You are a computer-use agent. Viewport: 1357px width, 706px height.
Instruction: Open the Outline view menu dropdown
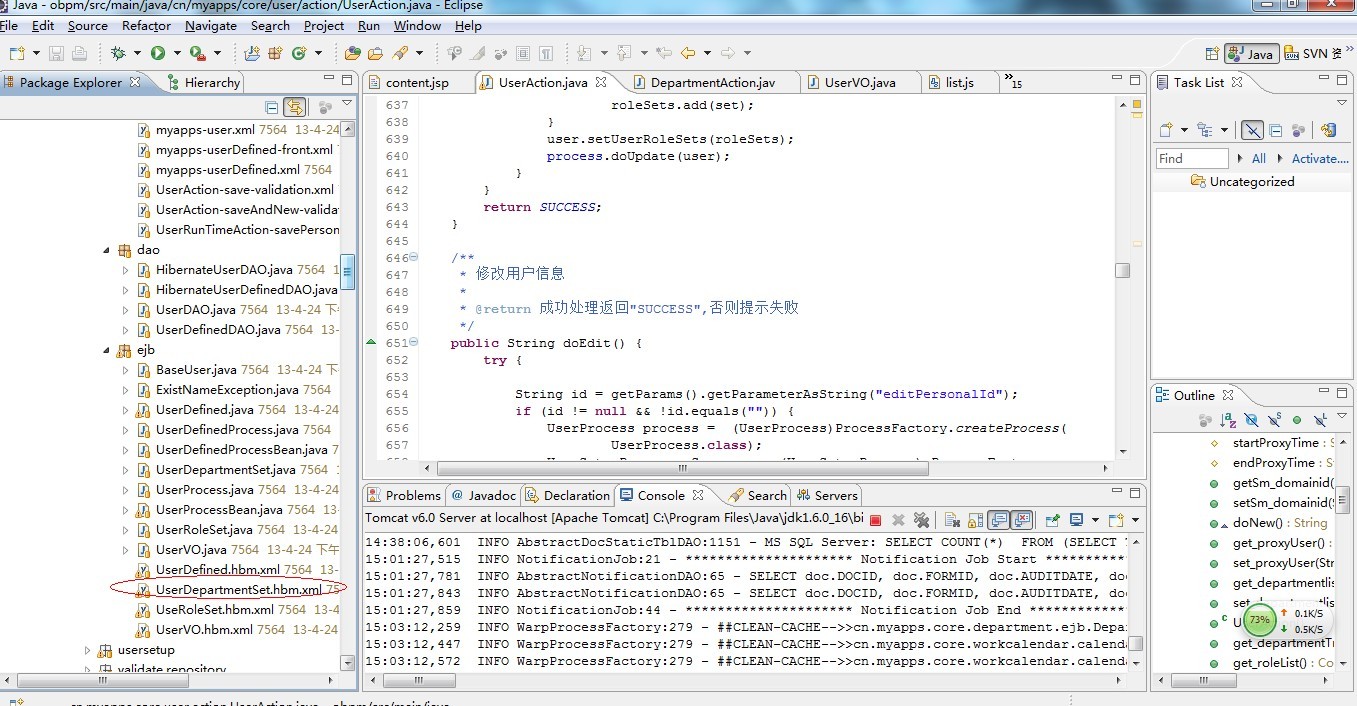pos(1342,418)
